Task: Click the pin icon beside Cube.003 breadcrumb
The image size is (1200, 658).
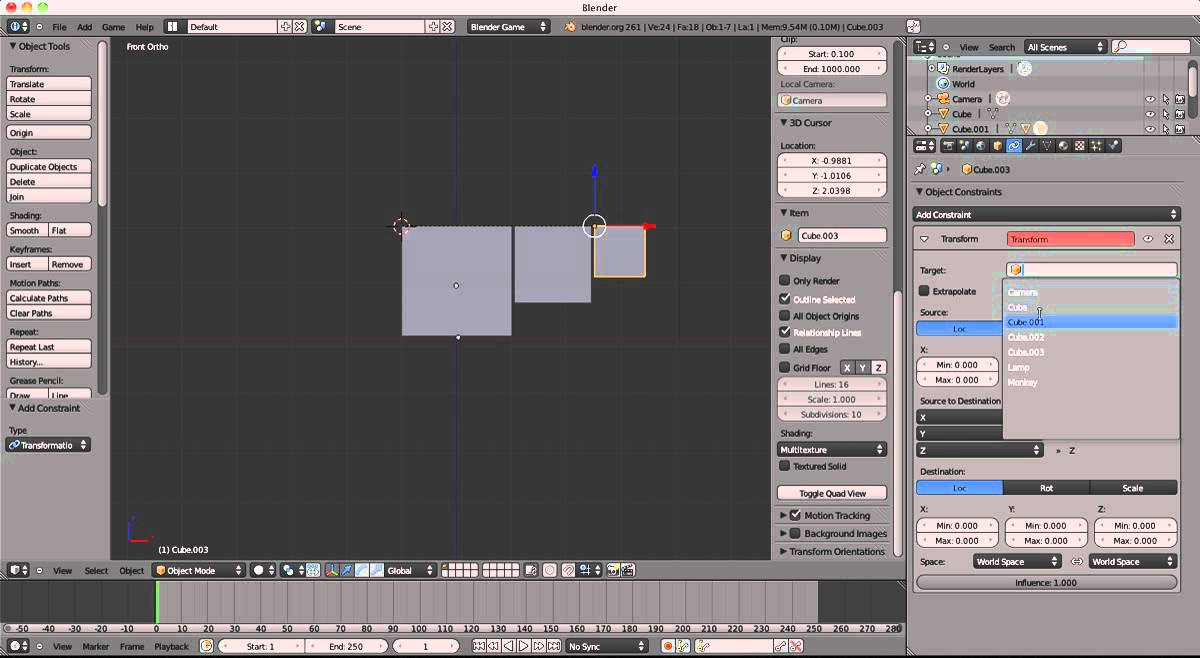Action: [920, 169]
